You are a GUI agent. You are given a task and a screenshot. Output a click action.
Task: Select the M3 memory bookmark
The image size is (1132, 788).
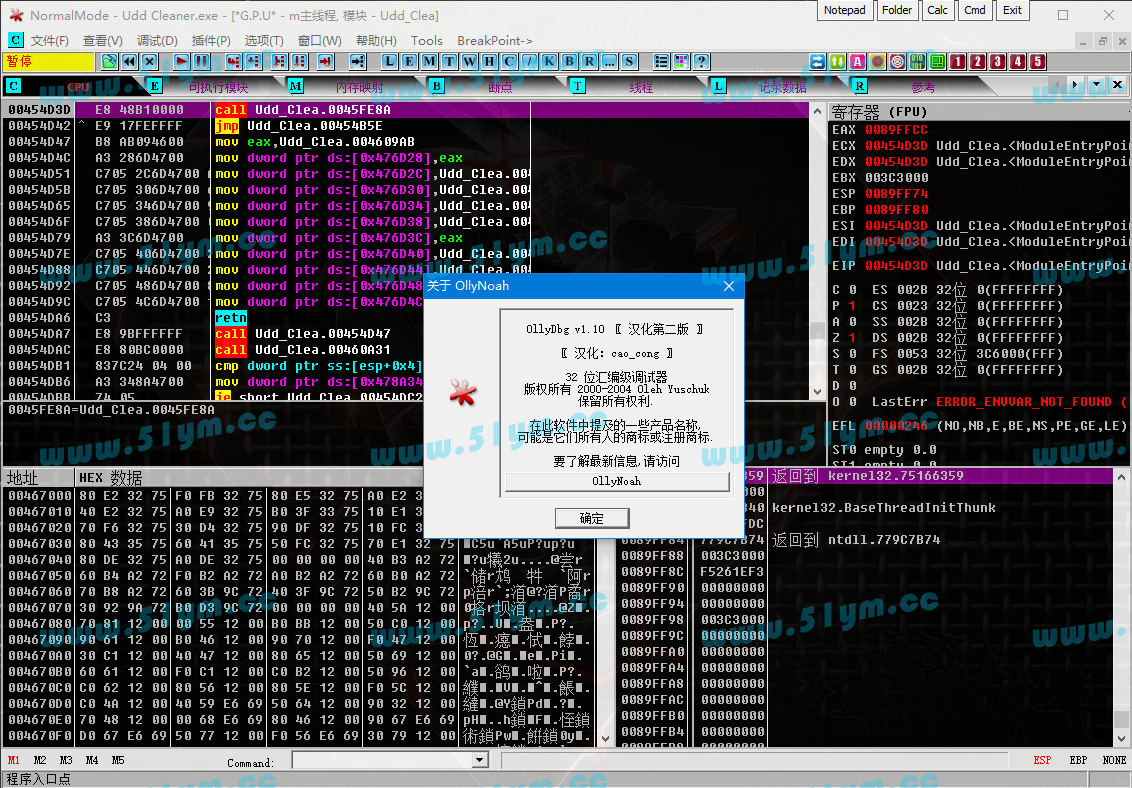[x=66, y=761]
